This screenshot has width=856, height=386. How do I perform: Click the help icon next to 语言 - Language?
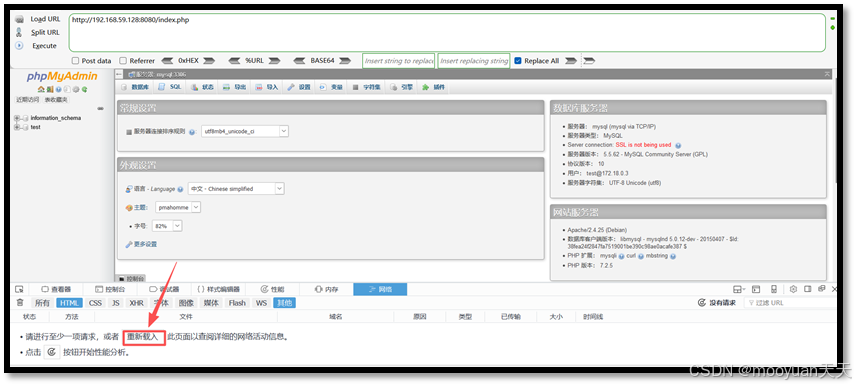180,189
